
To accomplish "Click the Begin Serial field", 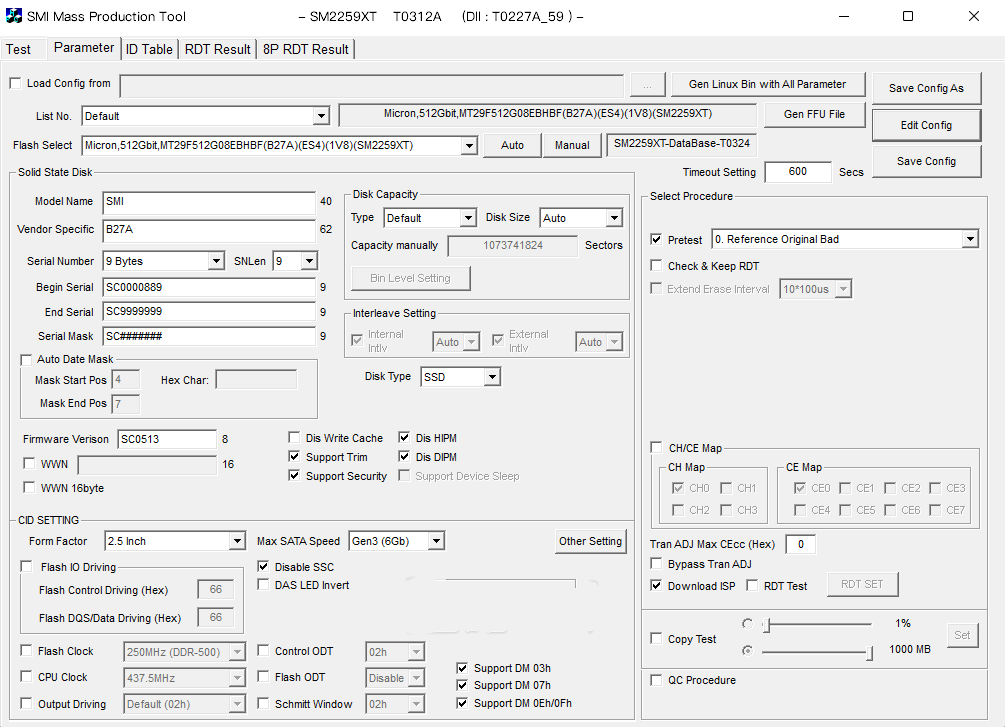I will click(x=209, y=287).
